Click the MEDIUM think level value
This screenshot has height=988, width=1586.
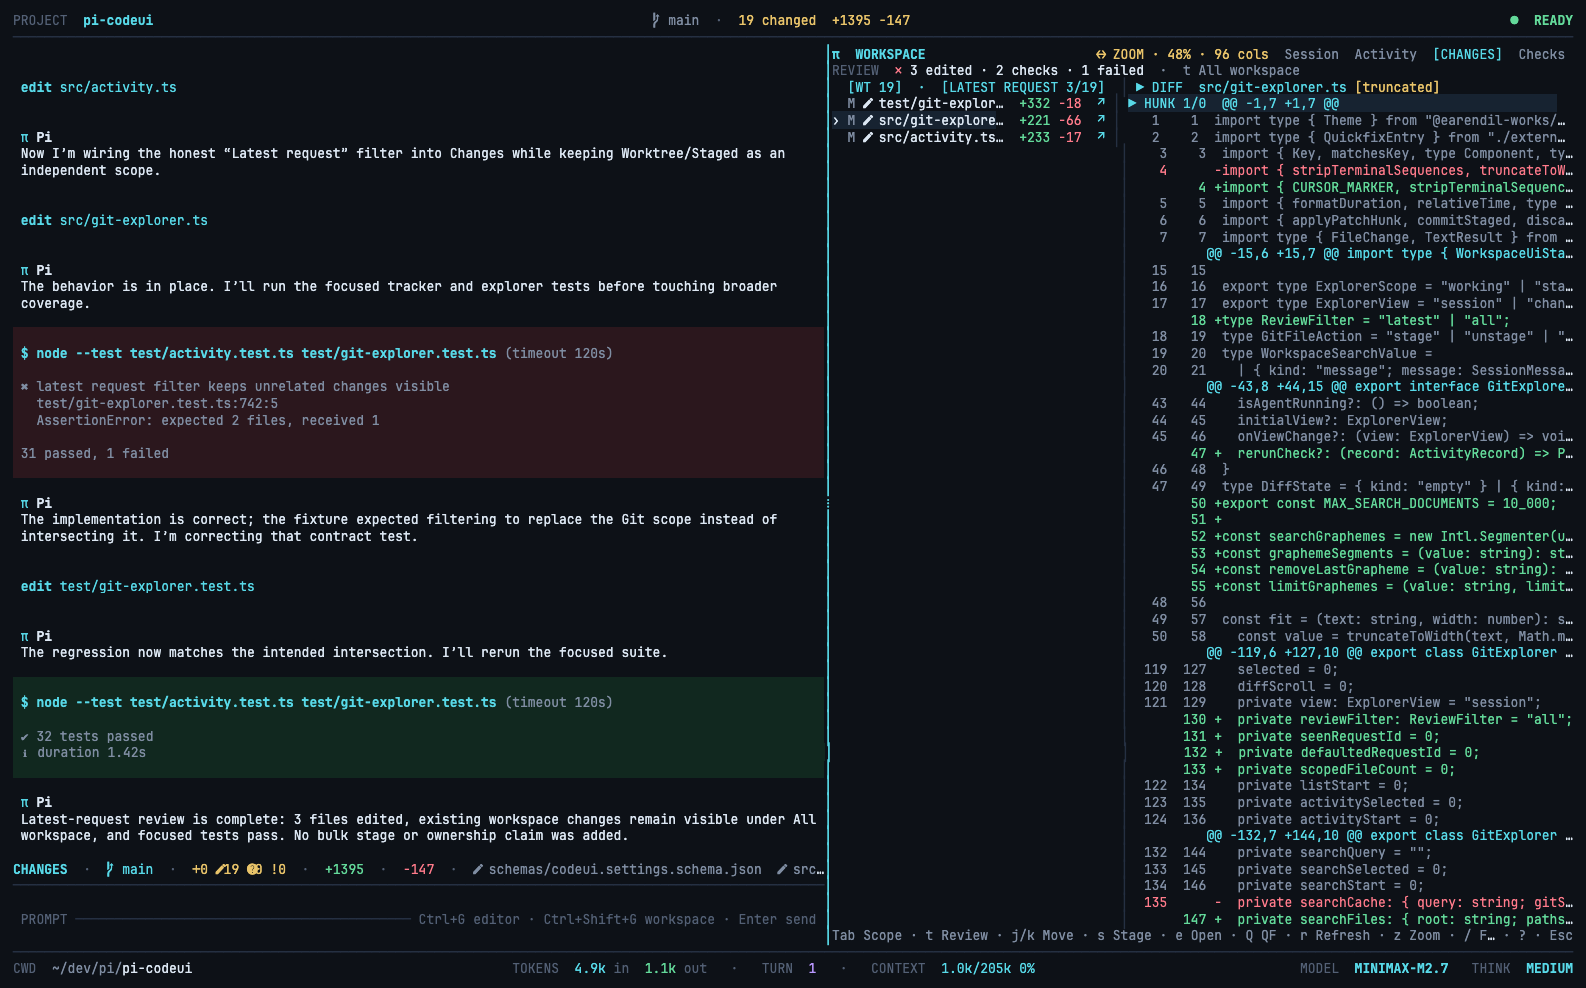pos(1549,969)
